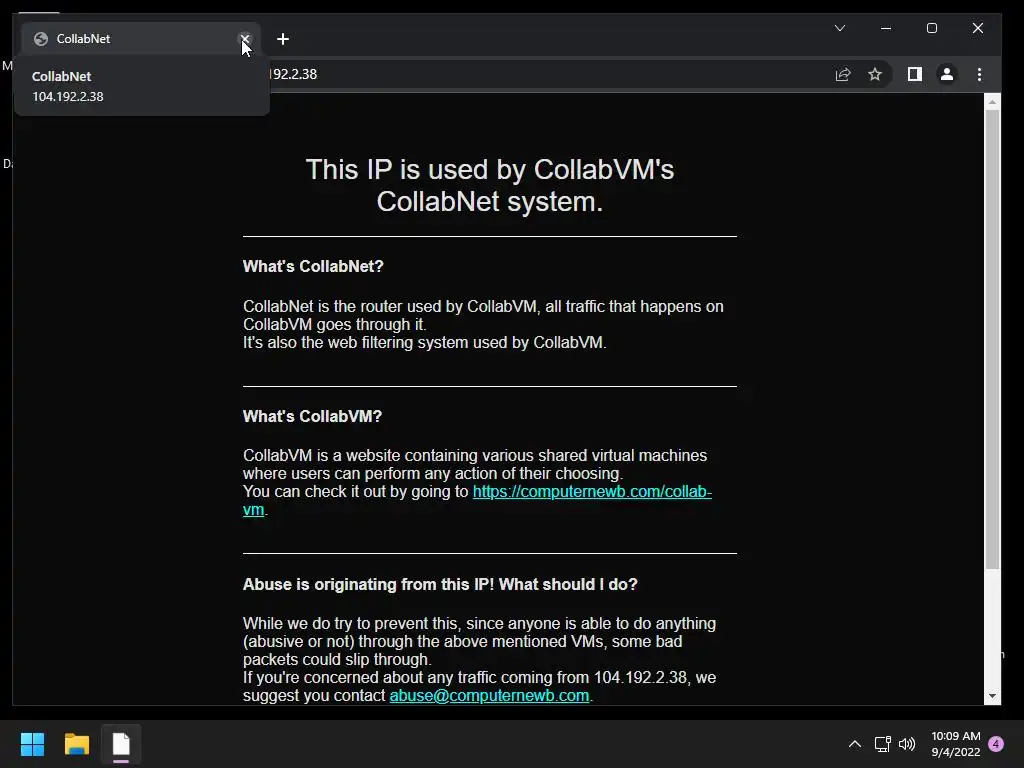1024x768 pixels.
Task: Open the tab search dropdown chevron
Action: [840, 28]
